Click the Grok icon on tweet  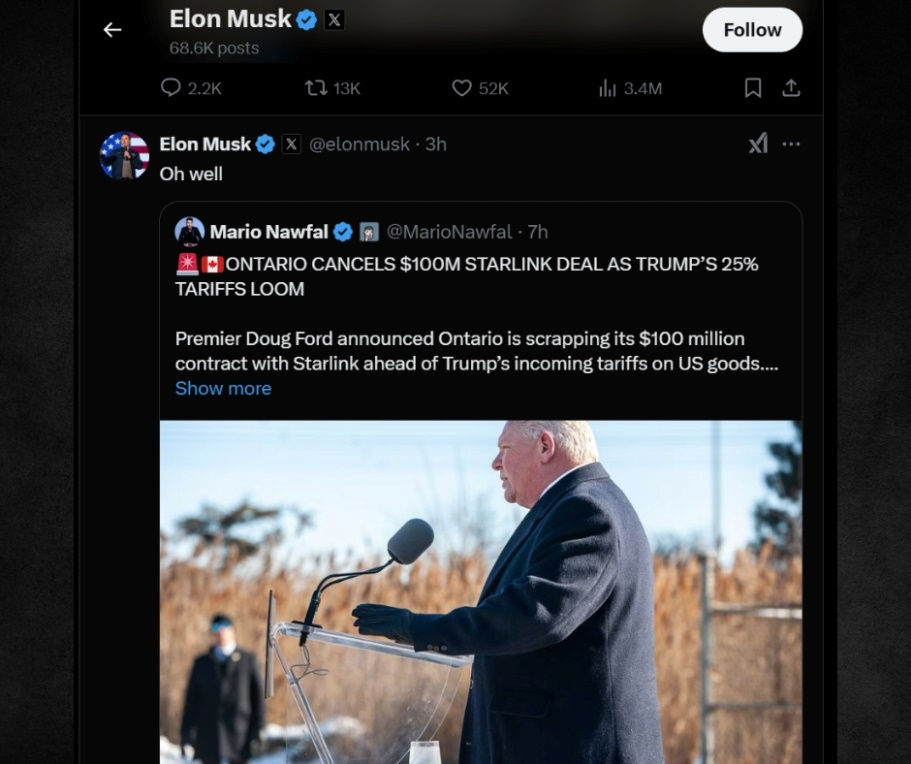758,144
